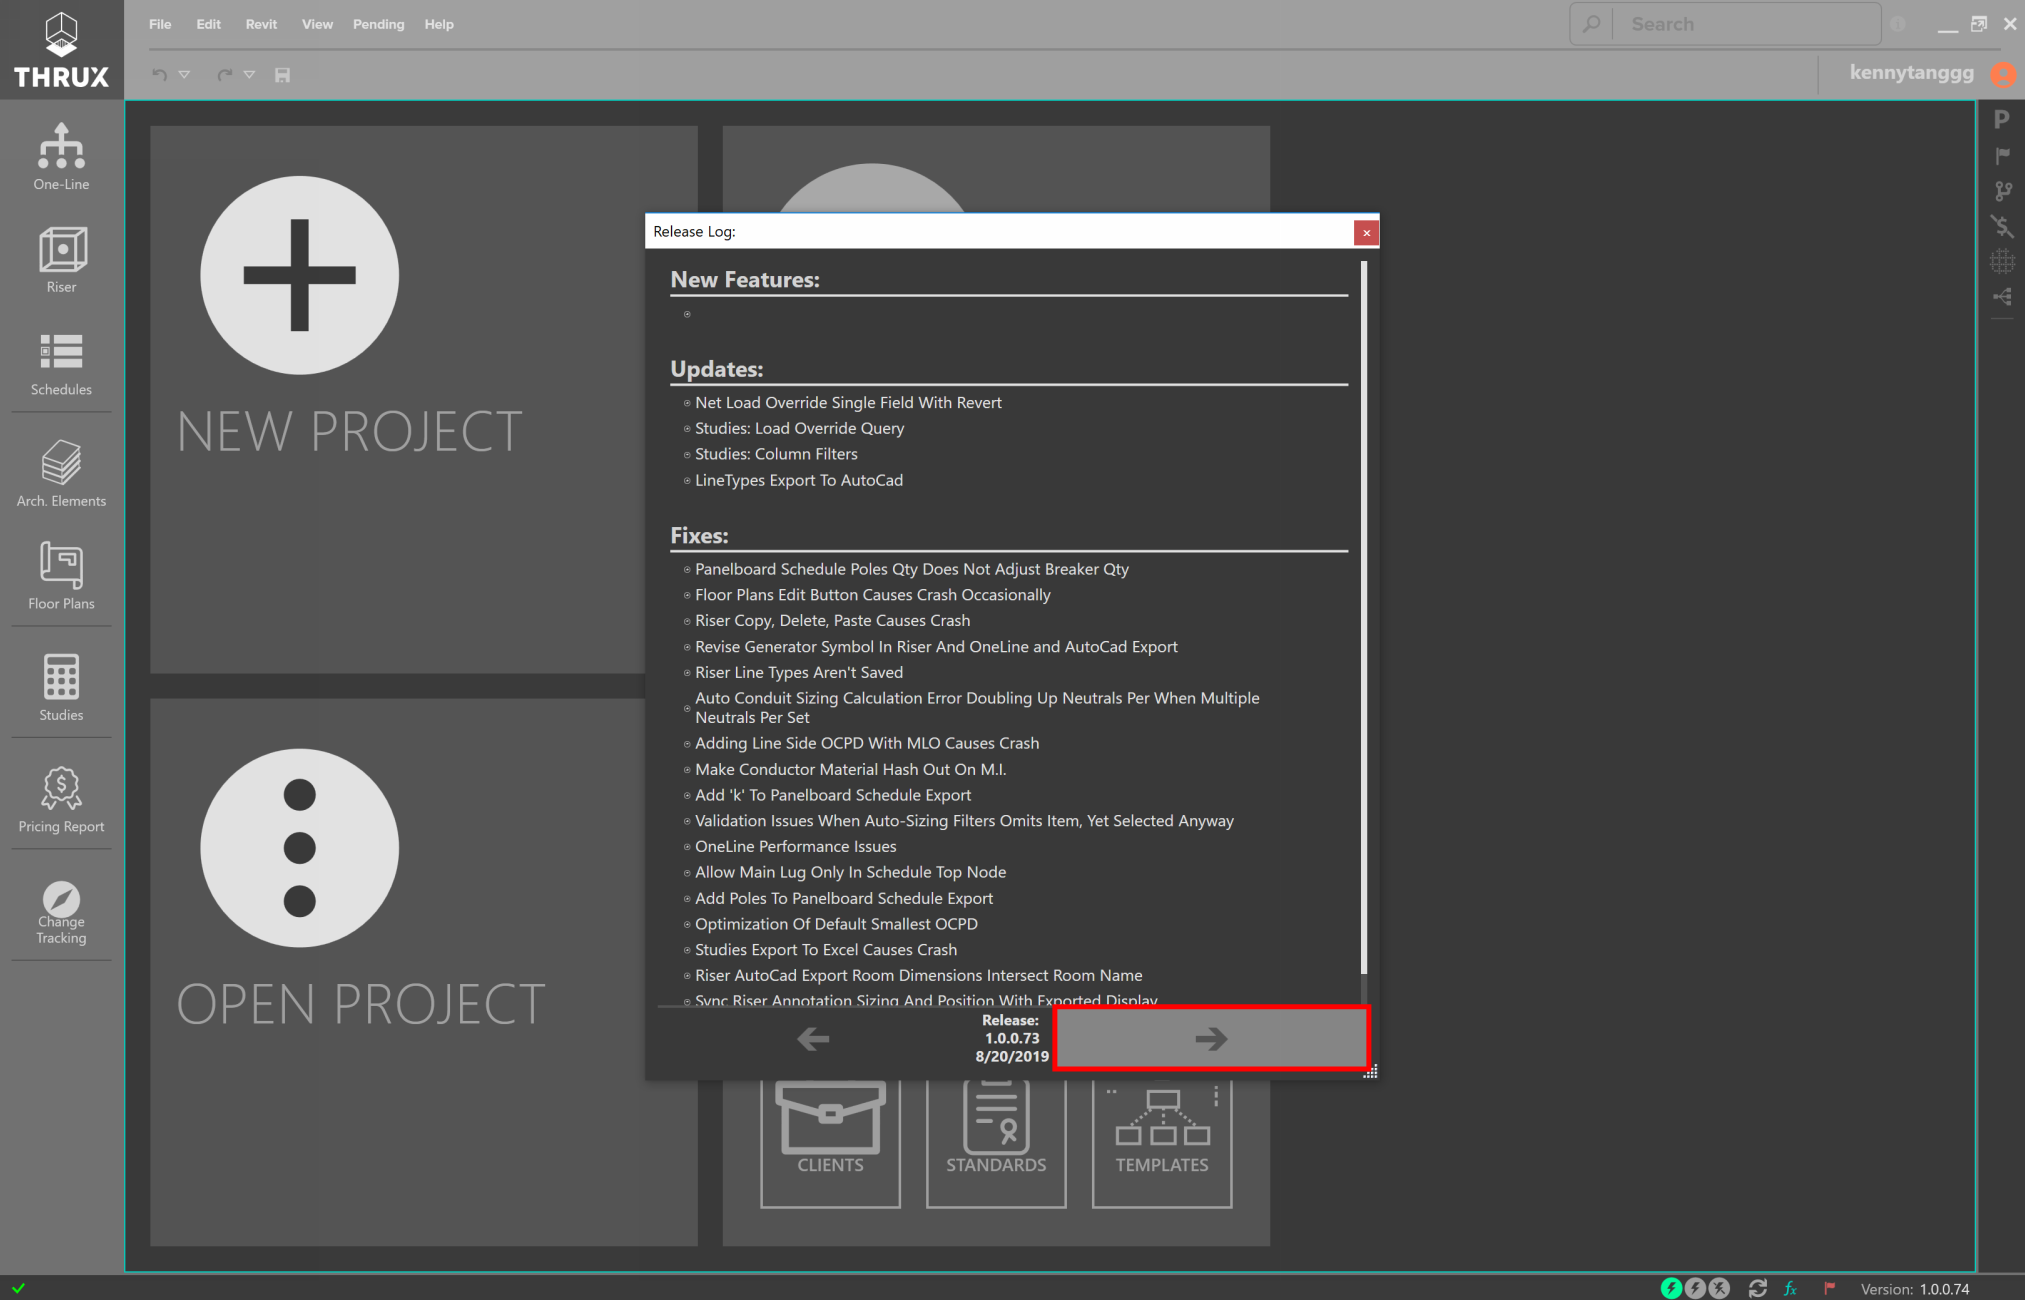The image size is (2025, 1300).
Task: Click 'Riser Line Types Aren't Saved' entry
Action: (799, 672)
